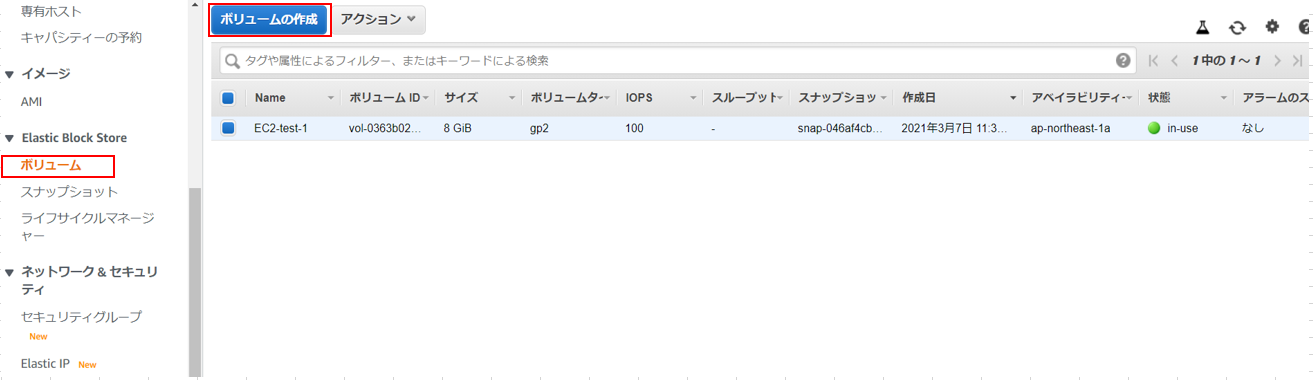Click volume ID vol-0363b02 cell
Screen dimensions: 1313x380
click(x=385, y=128)
